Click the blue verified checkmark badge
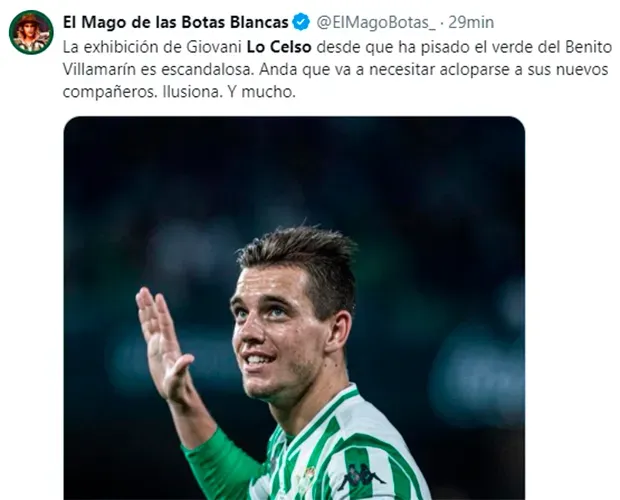 pyautogui.click(x=301, y=22)
